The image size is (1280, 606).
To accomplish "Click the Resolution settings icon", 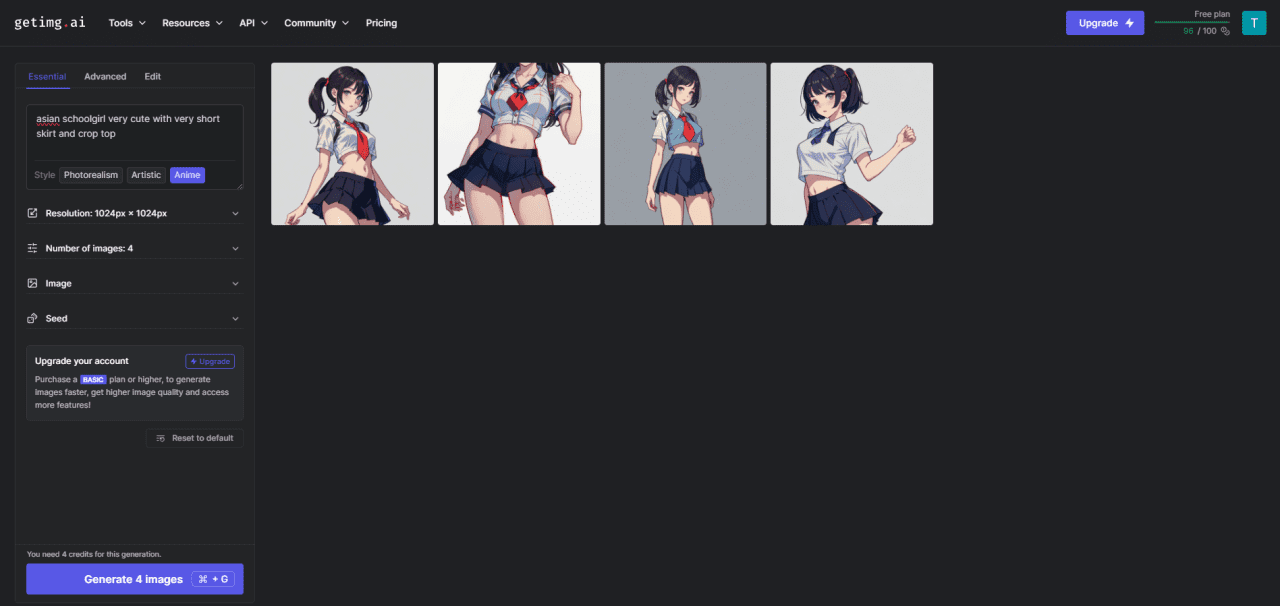I will click(30, 213).
